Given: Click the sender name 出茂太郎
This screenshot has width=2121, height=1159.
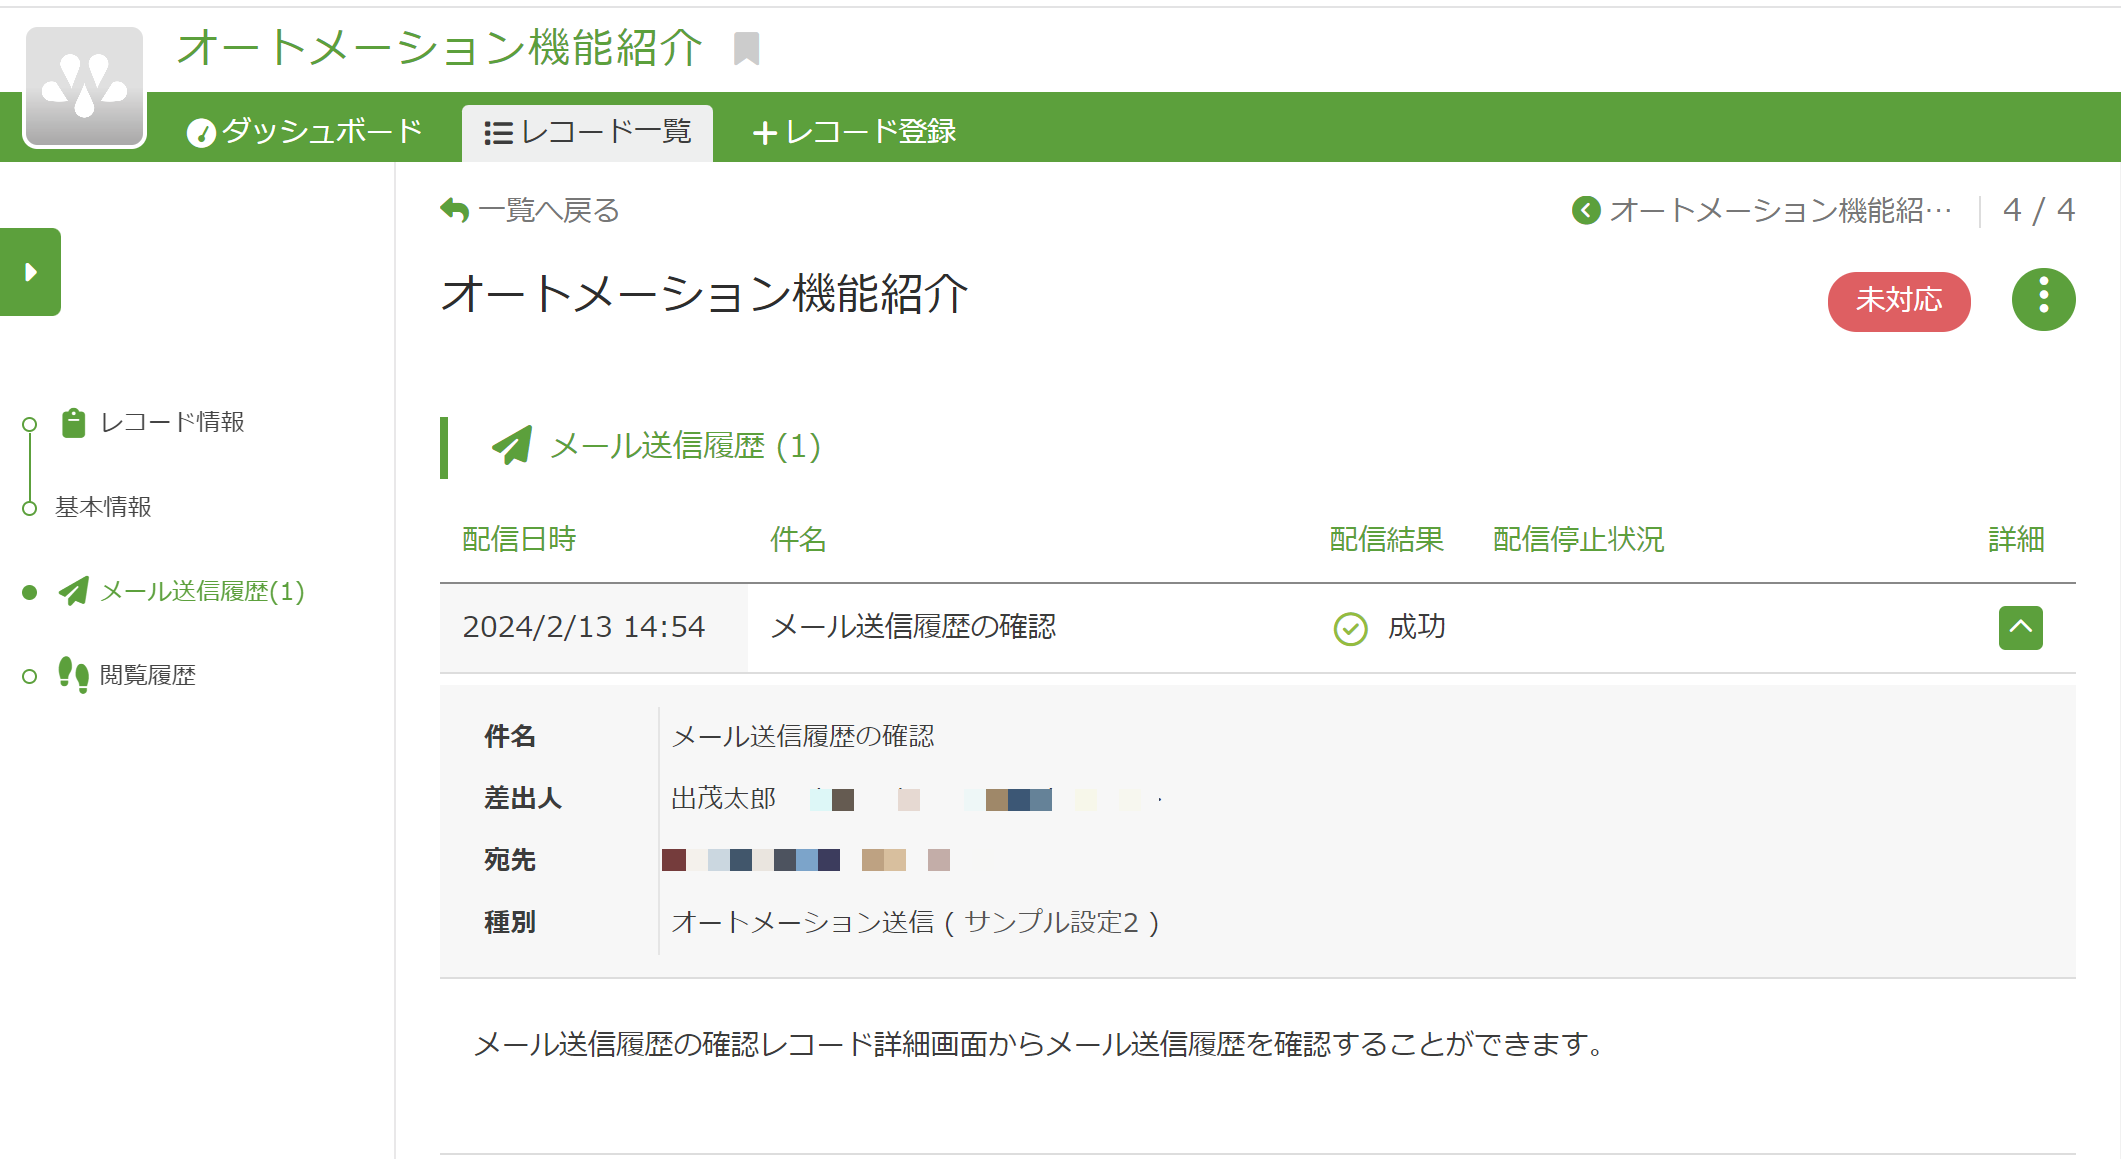Looking at the screenshot, I should point(724,798).
